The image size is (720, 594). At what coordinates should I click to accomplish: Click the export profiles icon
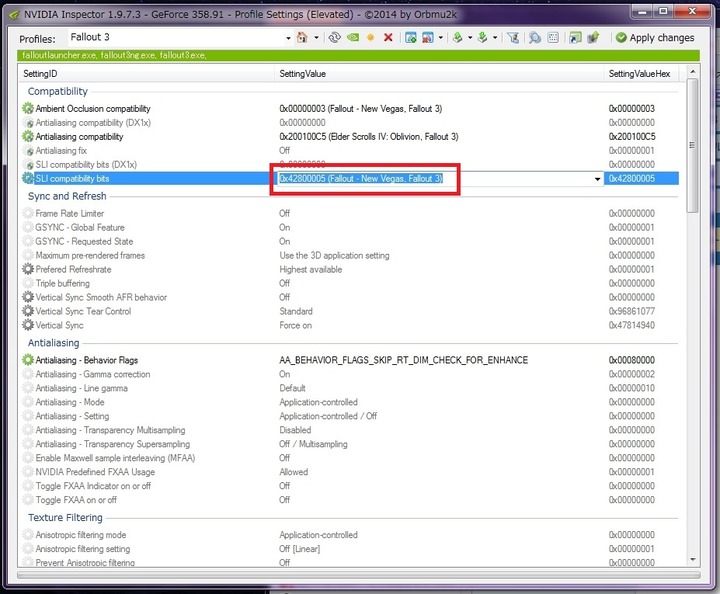[x=457, y=38]
